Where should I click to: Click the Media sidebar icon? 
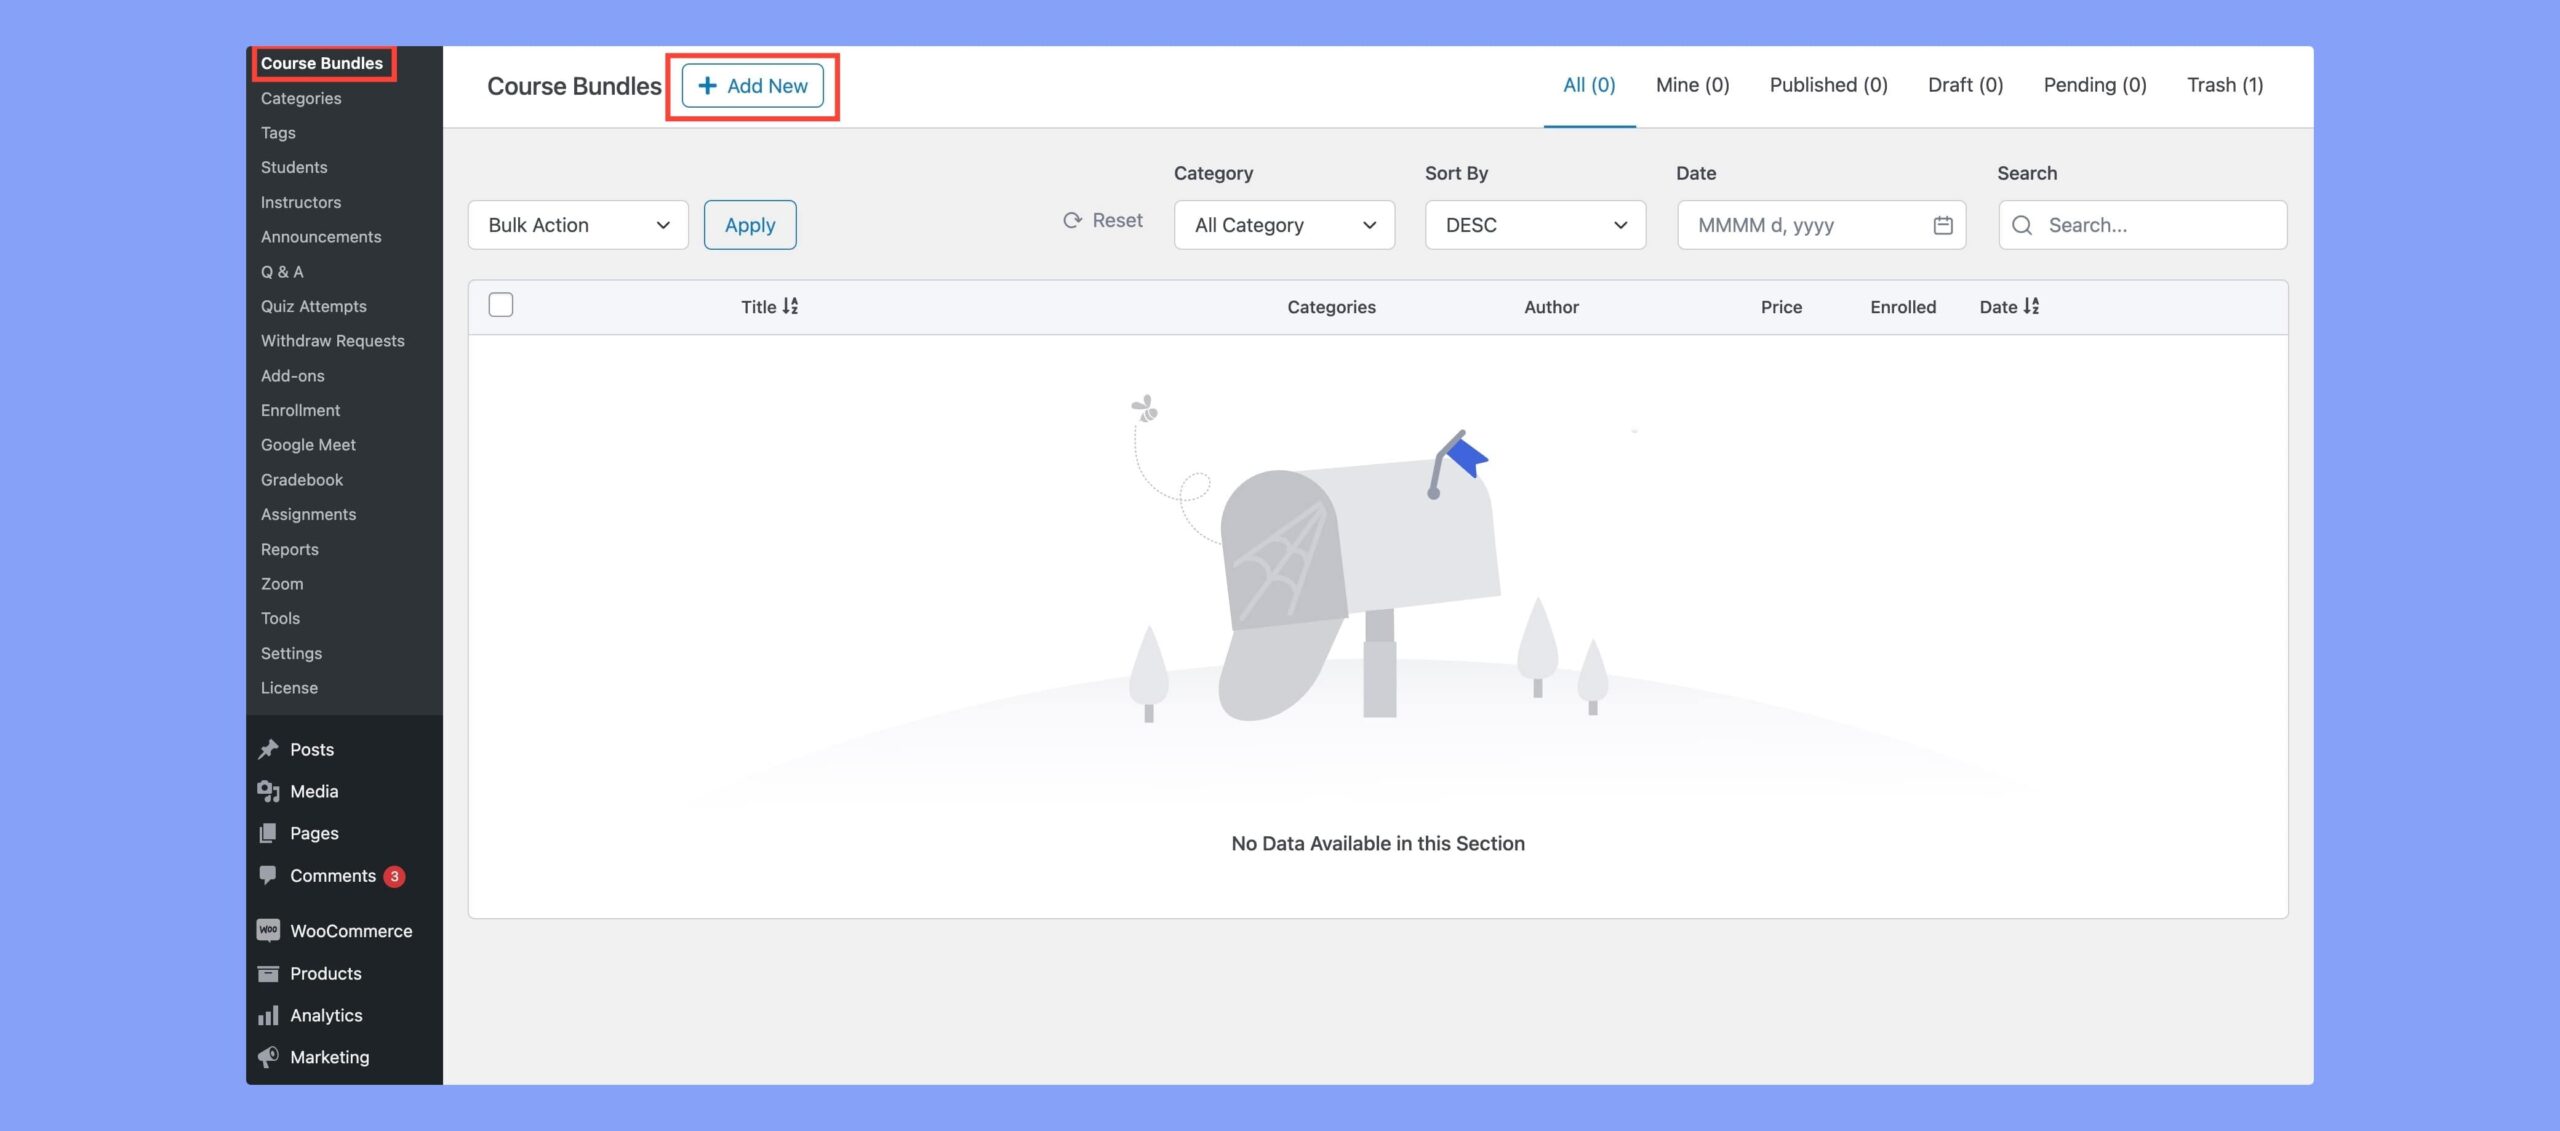point(266,792)
